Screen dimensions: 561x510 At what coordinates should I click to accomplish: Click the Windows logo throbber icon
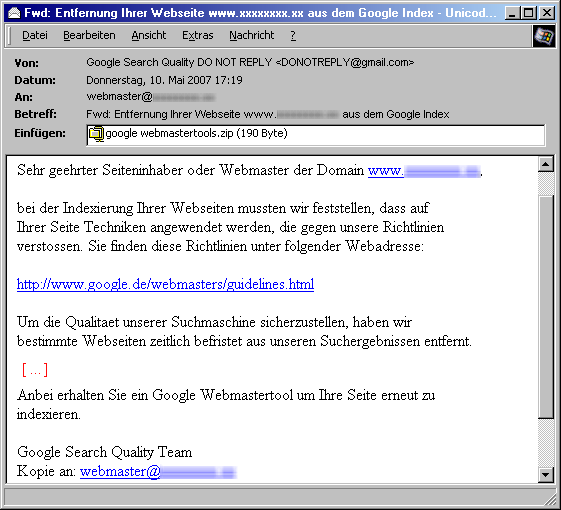[x=543, y=36]
